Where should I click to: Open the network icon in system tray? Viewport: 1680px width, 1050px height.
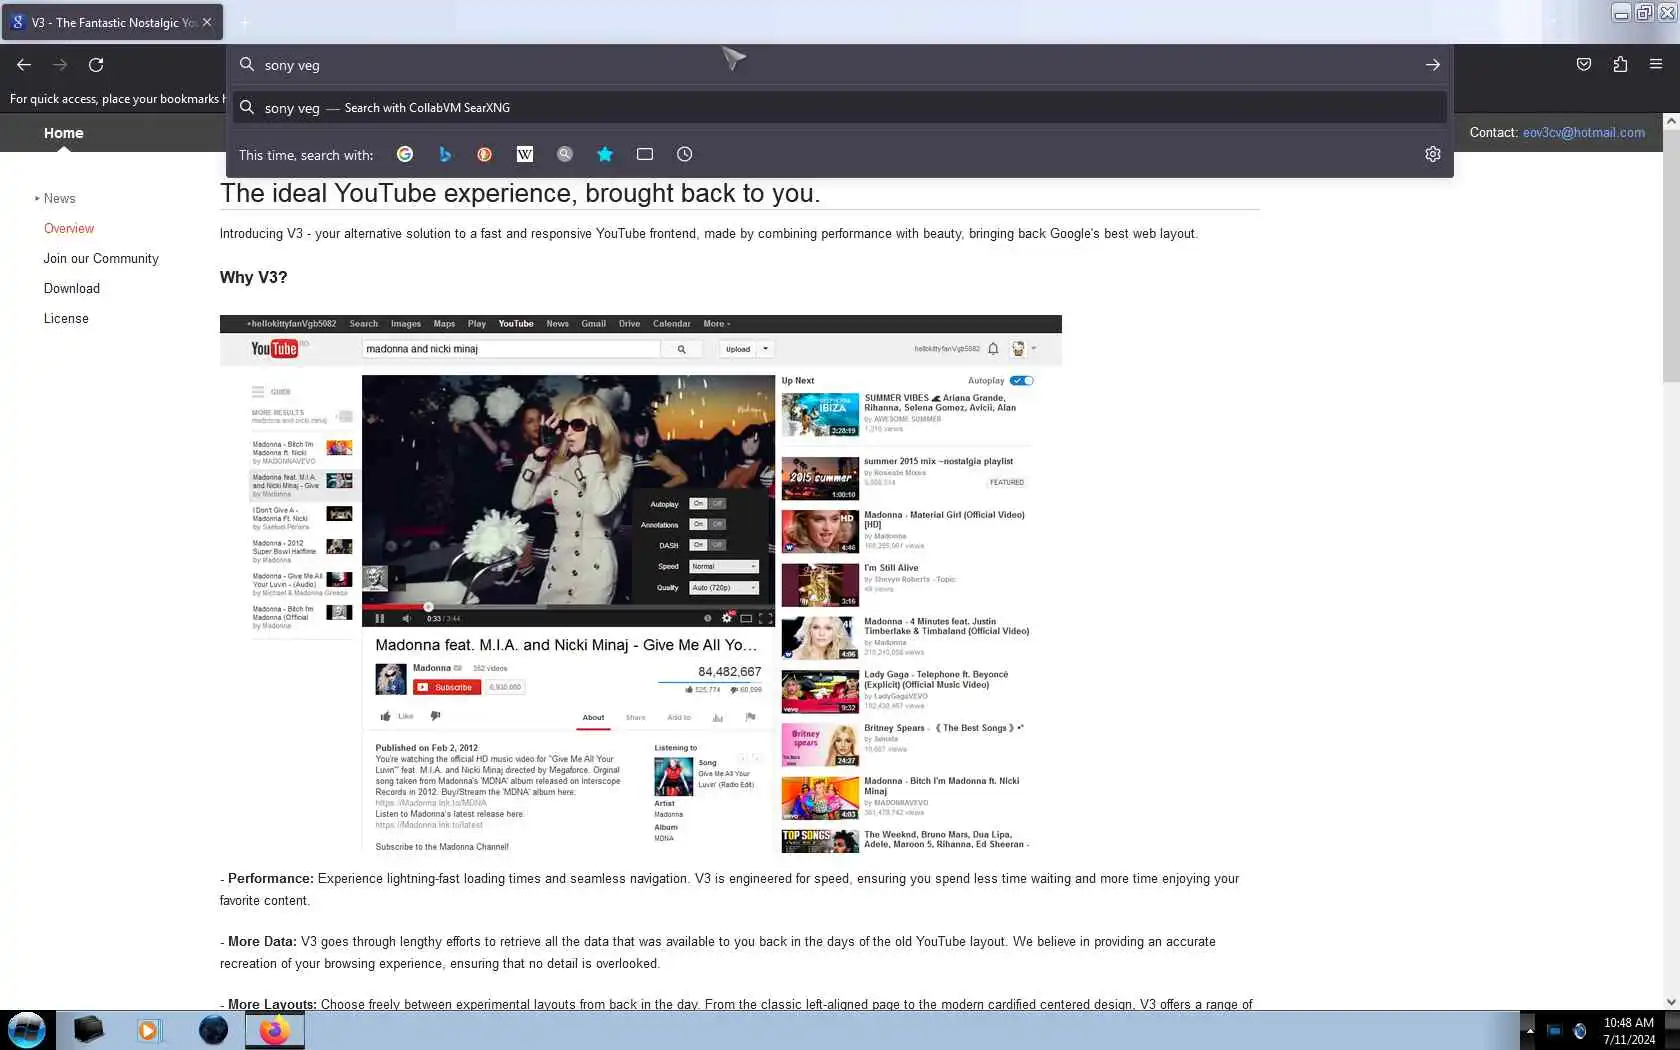click(x=1580, y=1031)
